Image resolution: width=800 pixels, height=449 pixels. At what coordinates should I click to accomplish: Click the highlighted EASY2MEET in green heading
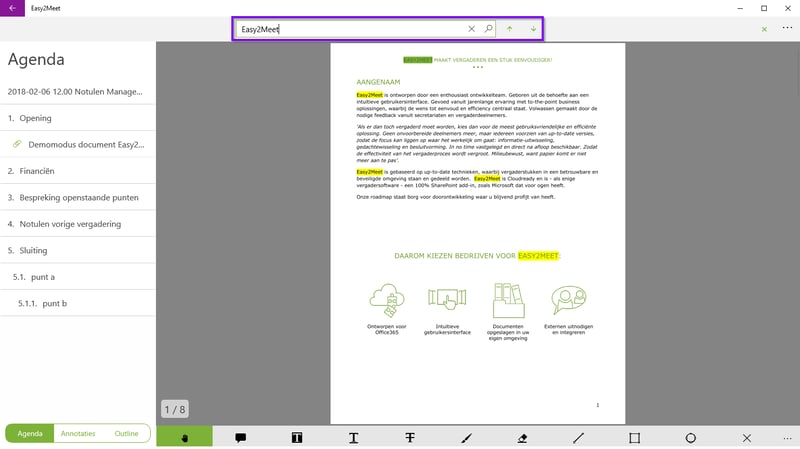click(x=538, y=256)
